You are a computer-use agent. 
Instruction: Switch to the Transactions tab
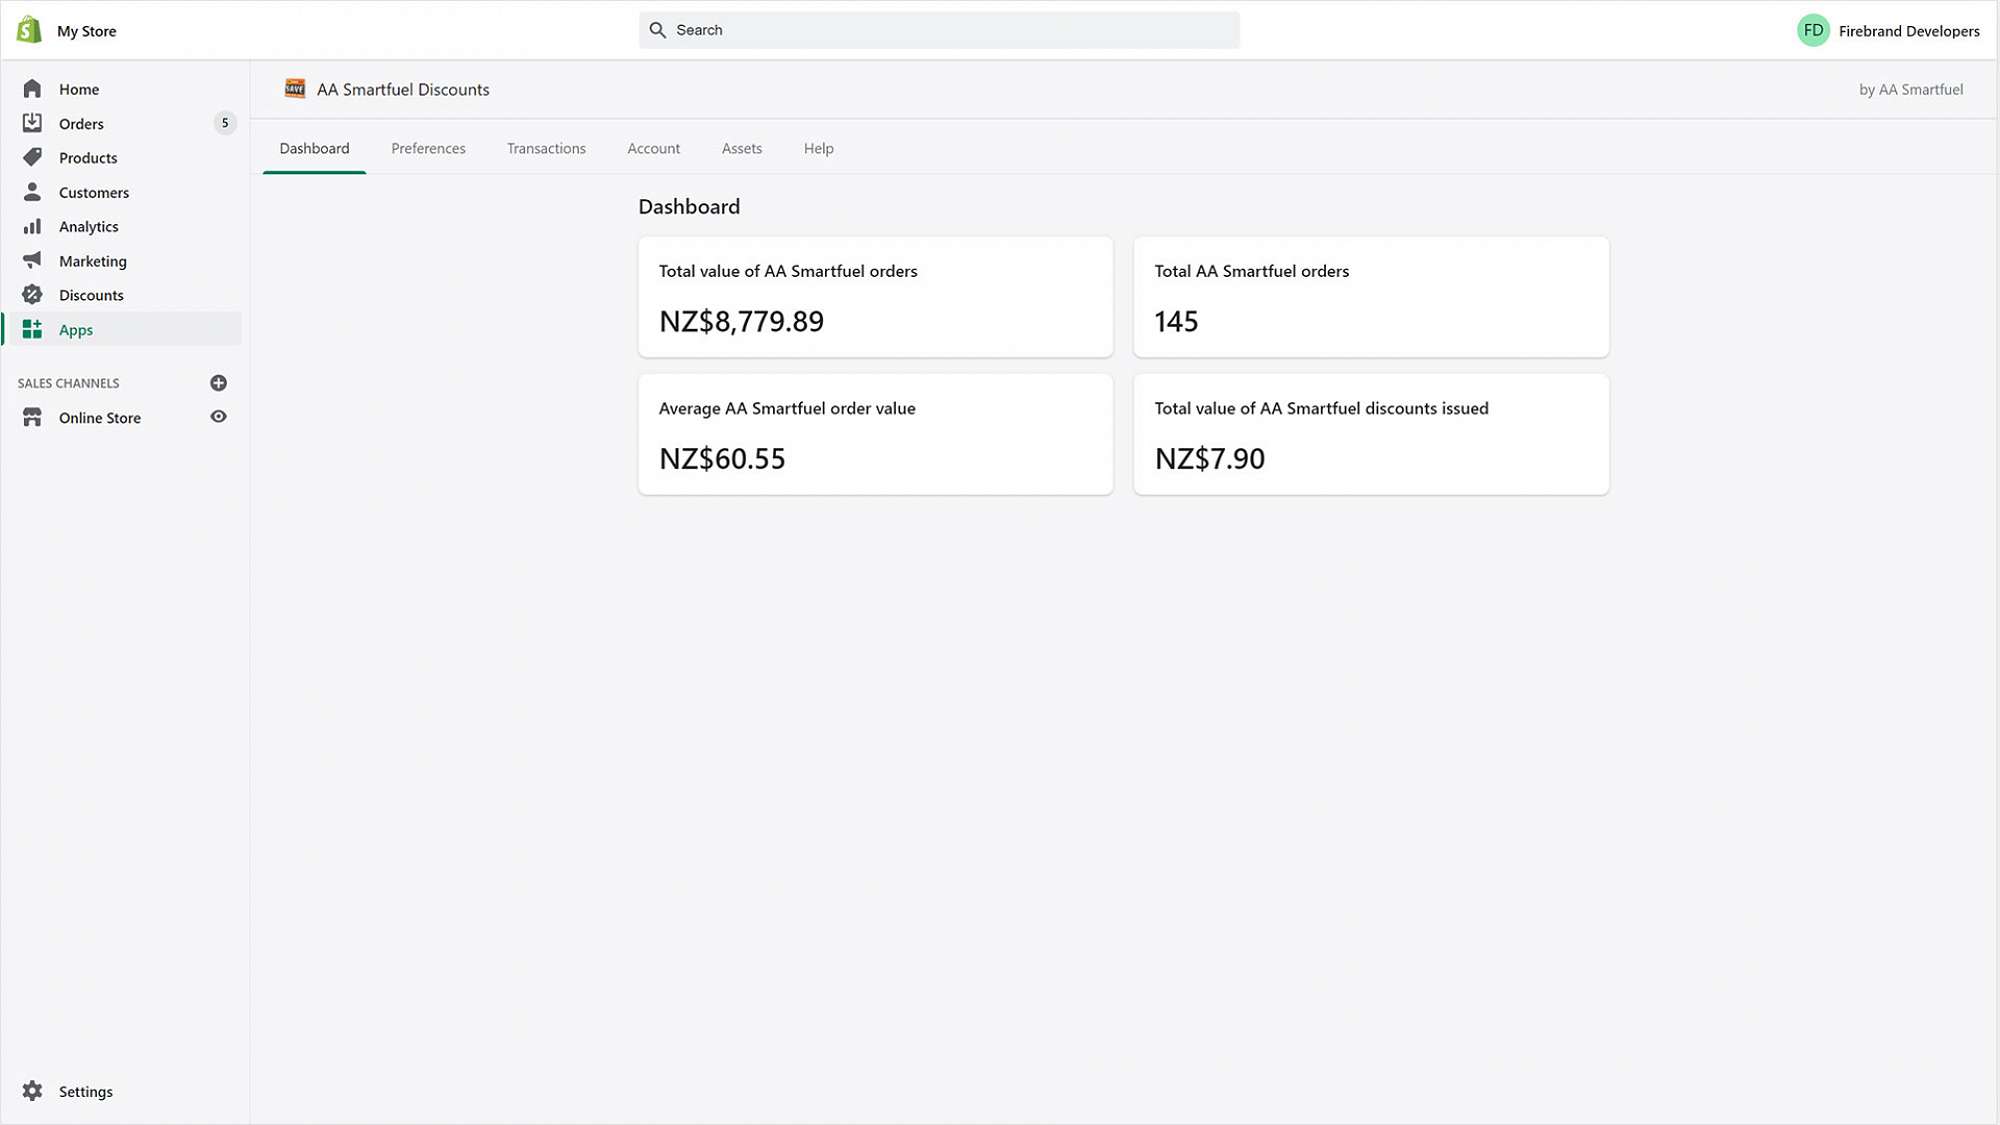(546, 148)
